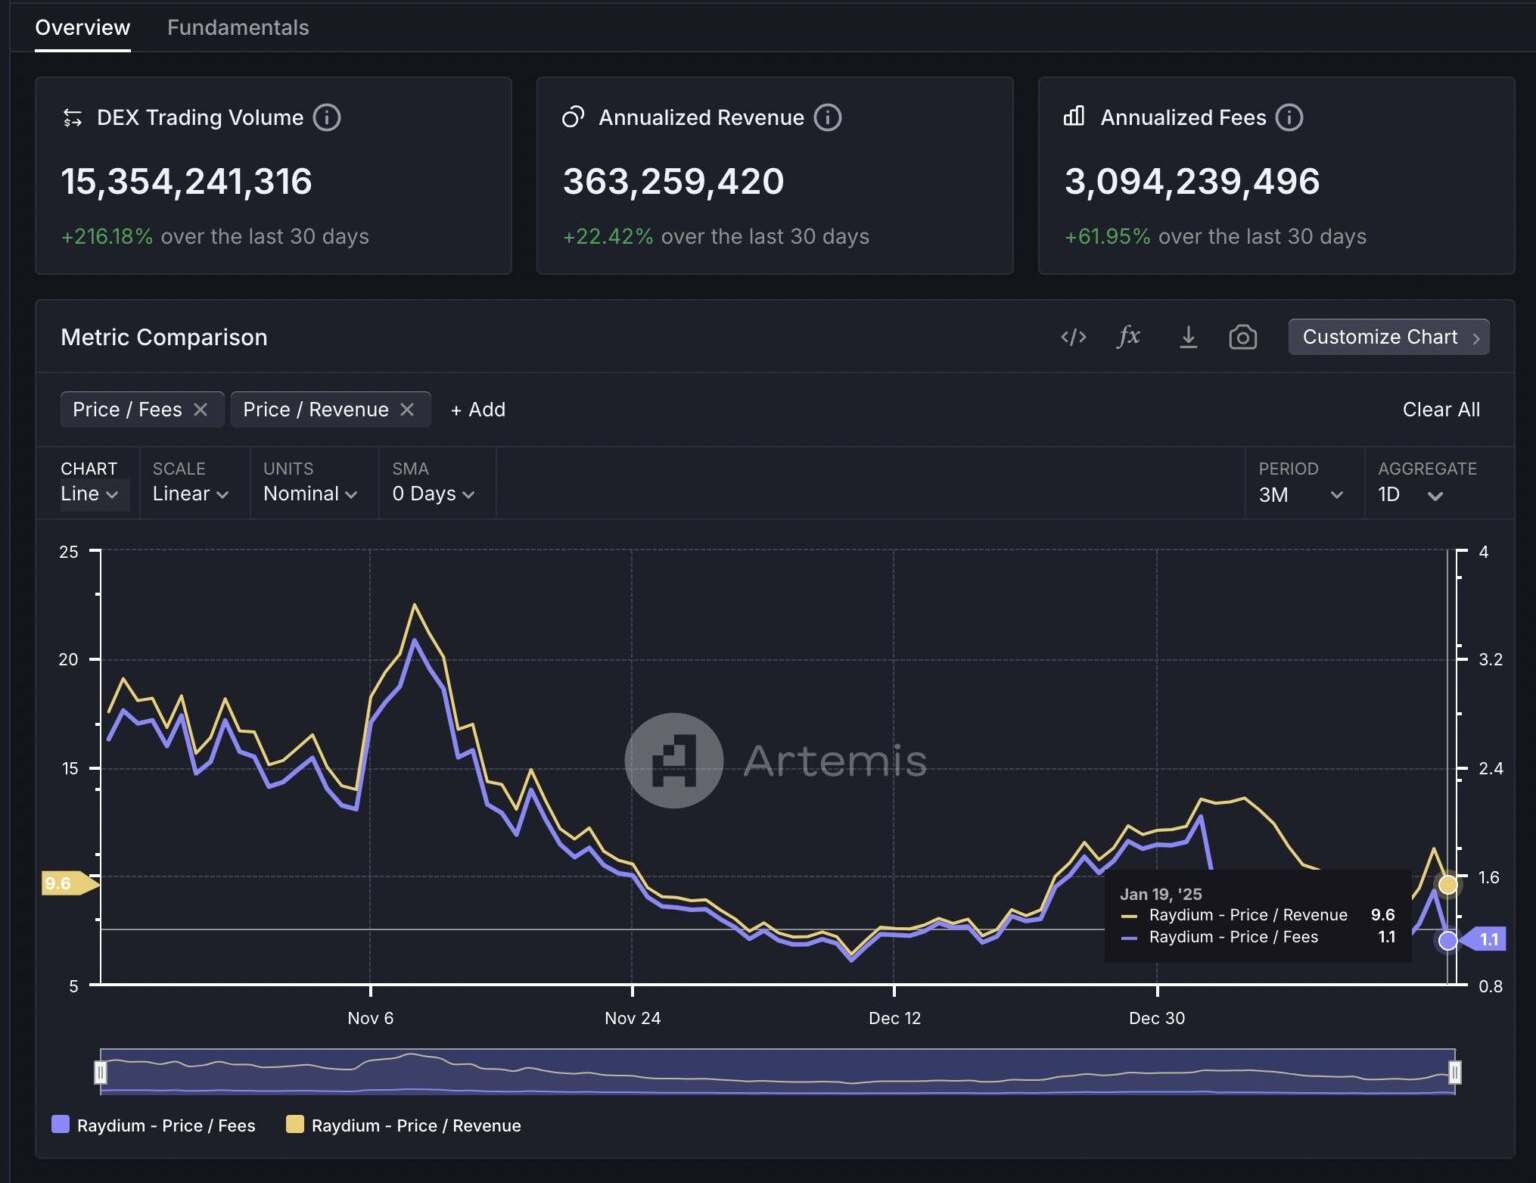This screenshot has height=1183, width=1536.
Task: Click the Annualized Fees bar chart icon
Action: (x=1074, y=116)
